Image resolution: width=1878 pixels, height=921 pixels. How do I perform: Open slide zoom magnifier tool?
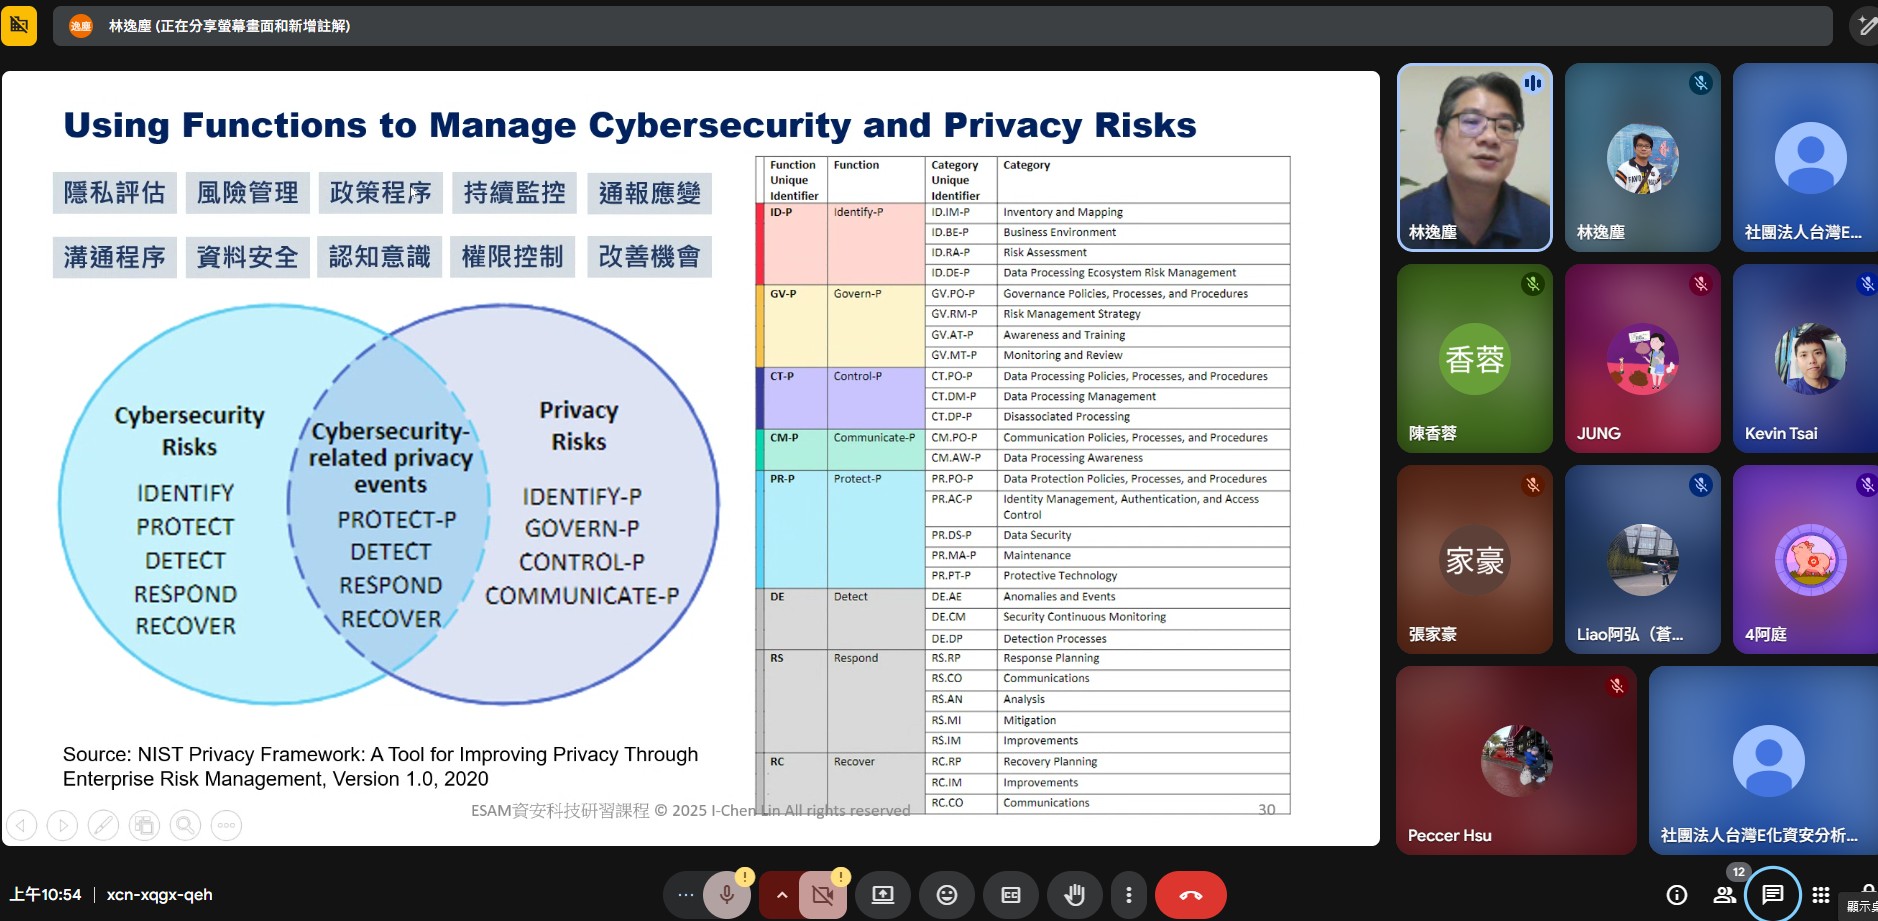185,825
